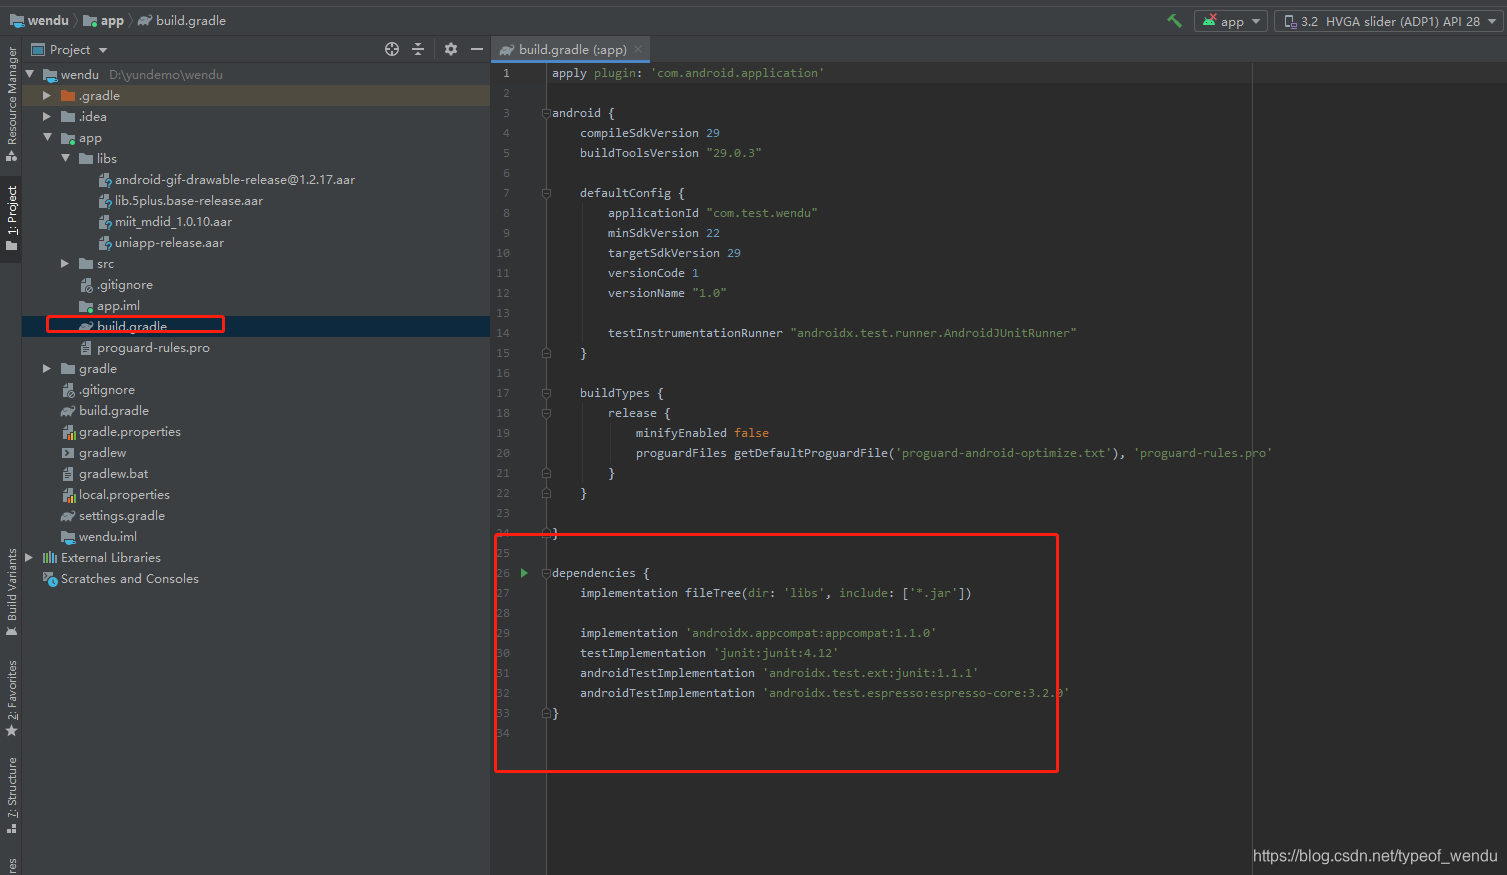
Task: Expand the .gradle folder
Action: coord(47,95)
